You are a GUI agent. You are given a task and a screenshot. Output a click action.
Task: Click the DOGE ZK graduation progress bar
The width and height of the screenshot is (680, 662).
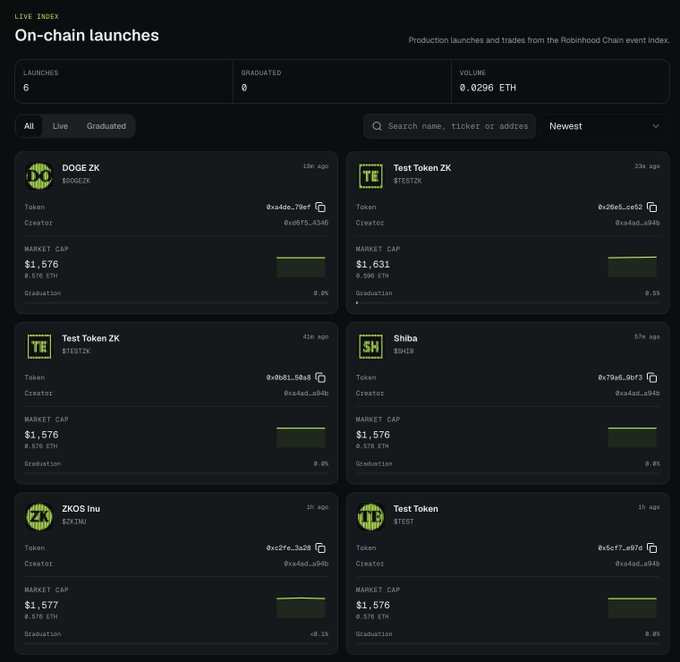pos(176,303)
